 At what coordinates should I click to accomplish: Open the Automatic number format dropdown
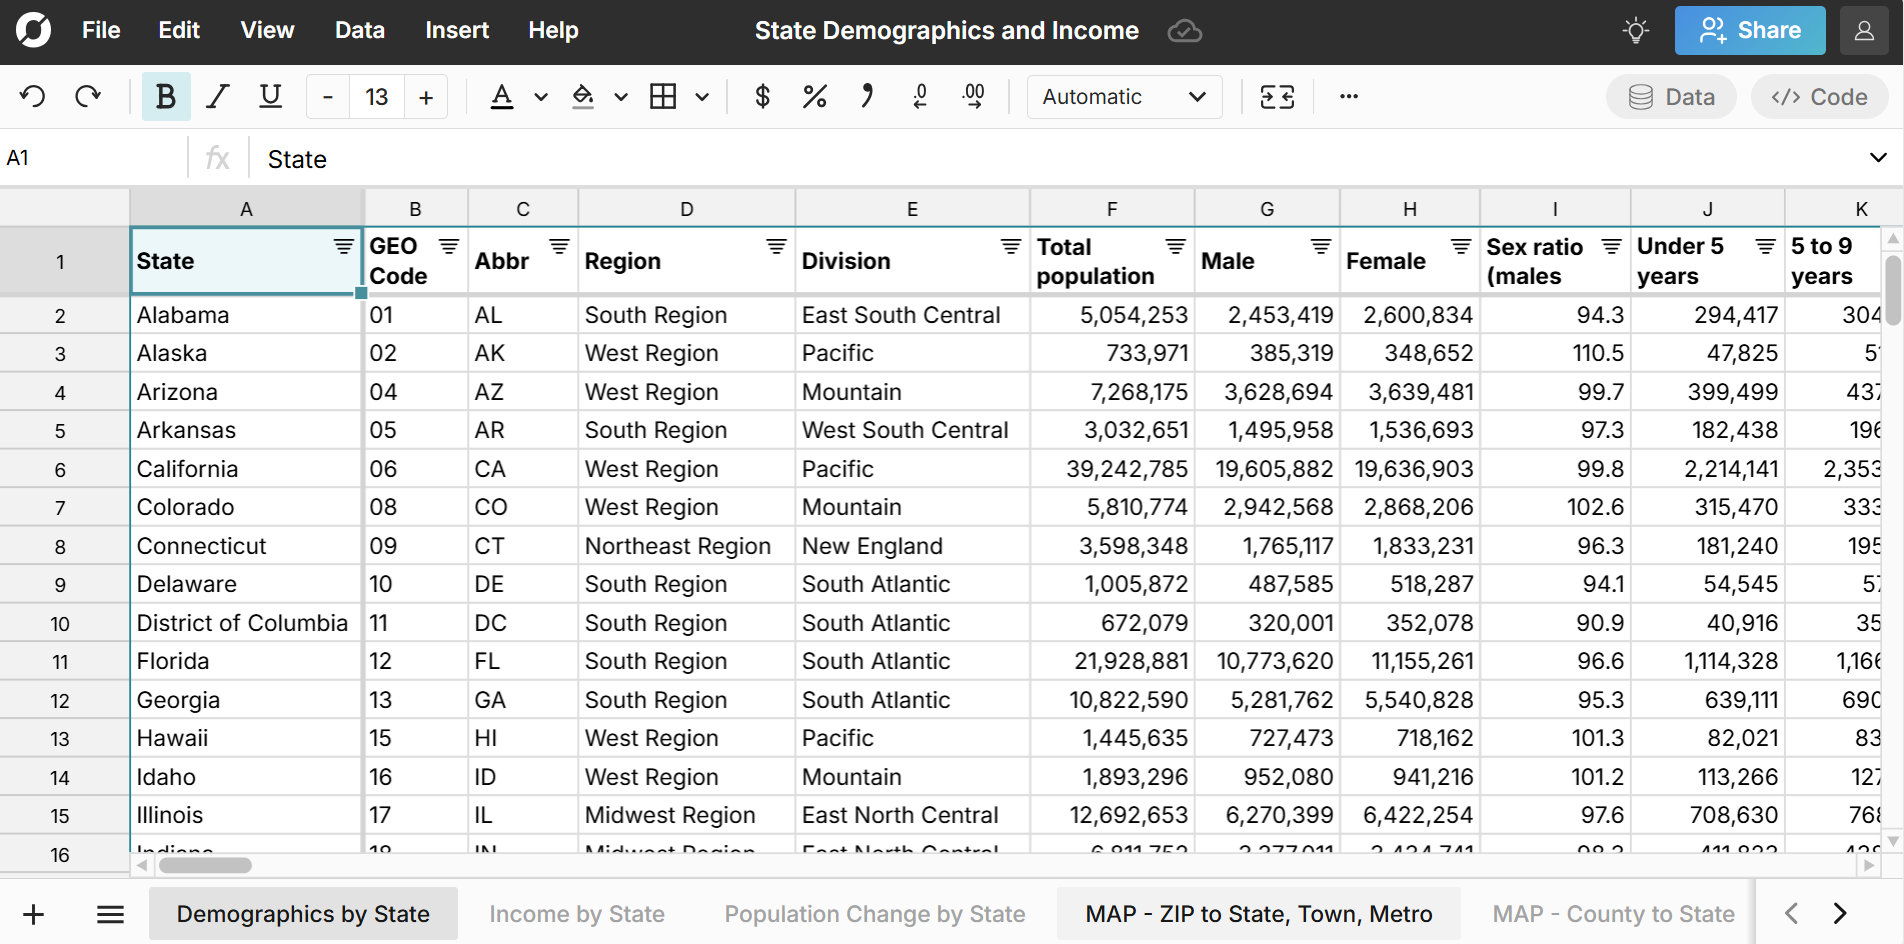(1123, 96)
